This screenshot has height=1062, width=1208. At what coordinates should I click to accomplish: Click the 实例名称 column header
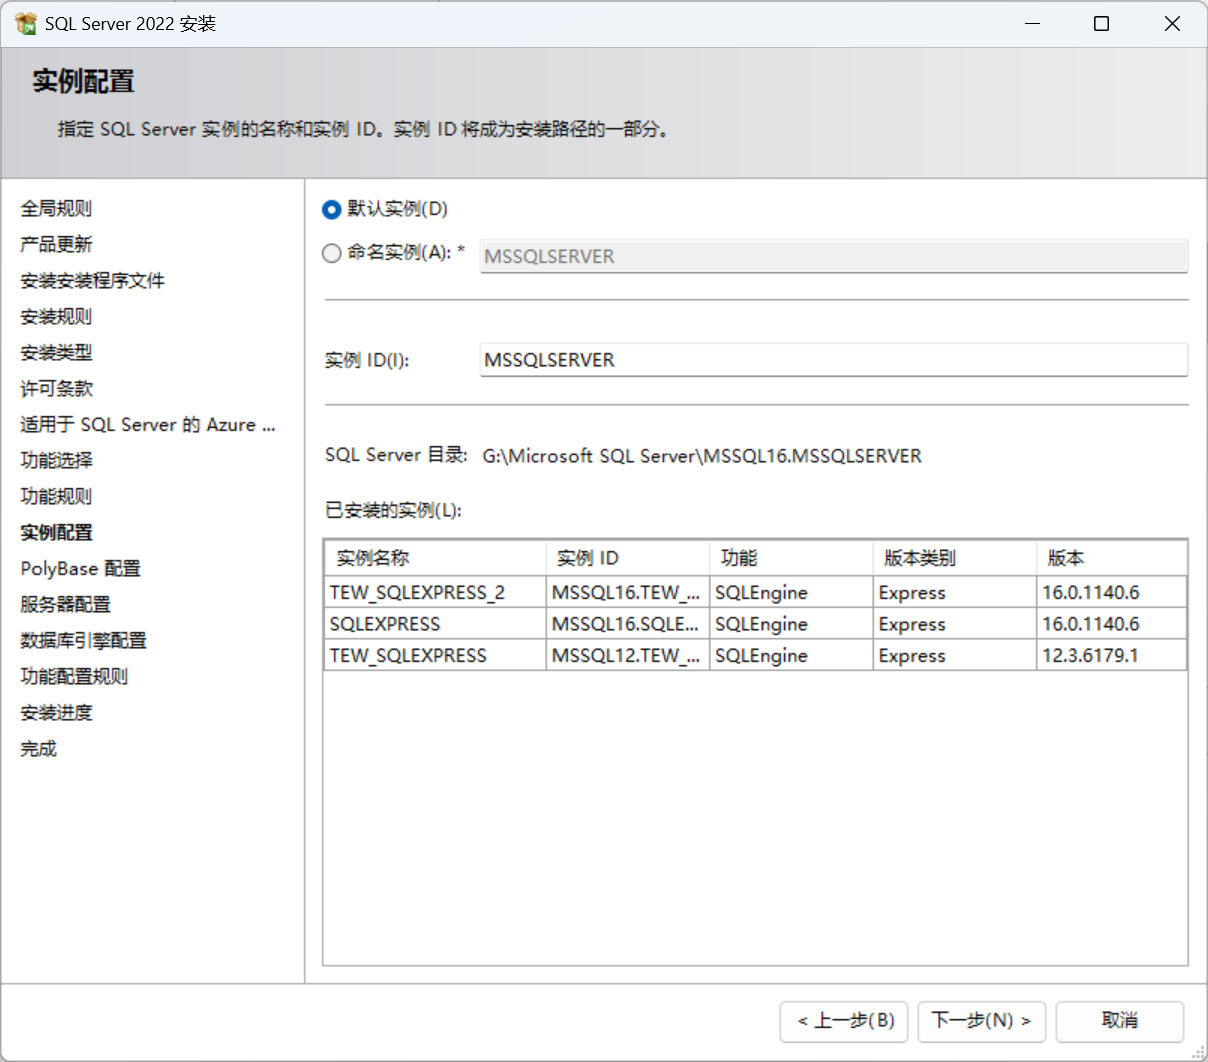pos(435,558)
